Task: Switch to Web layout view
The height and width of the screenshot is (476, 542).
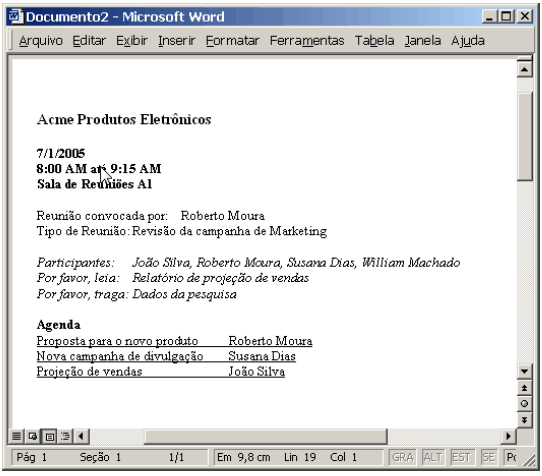Action: pos(32,436)
